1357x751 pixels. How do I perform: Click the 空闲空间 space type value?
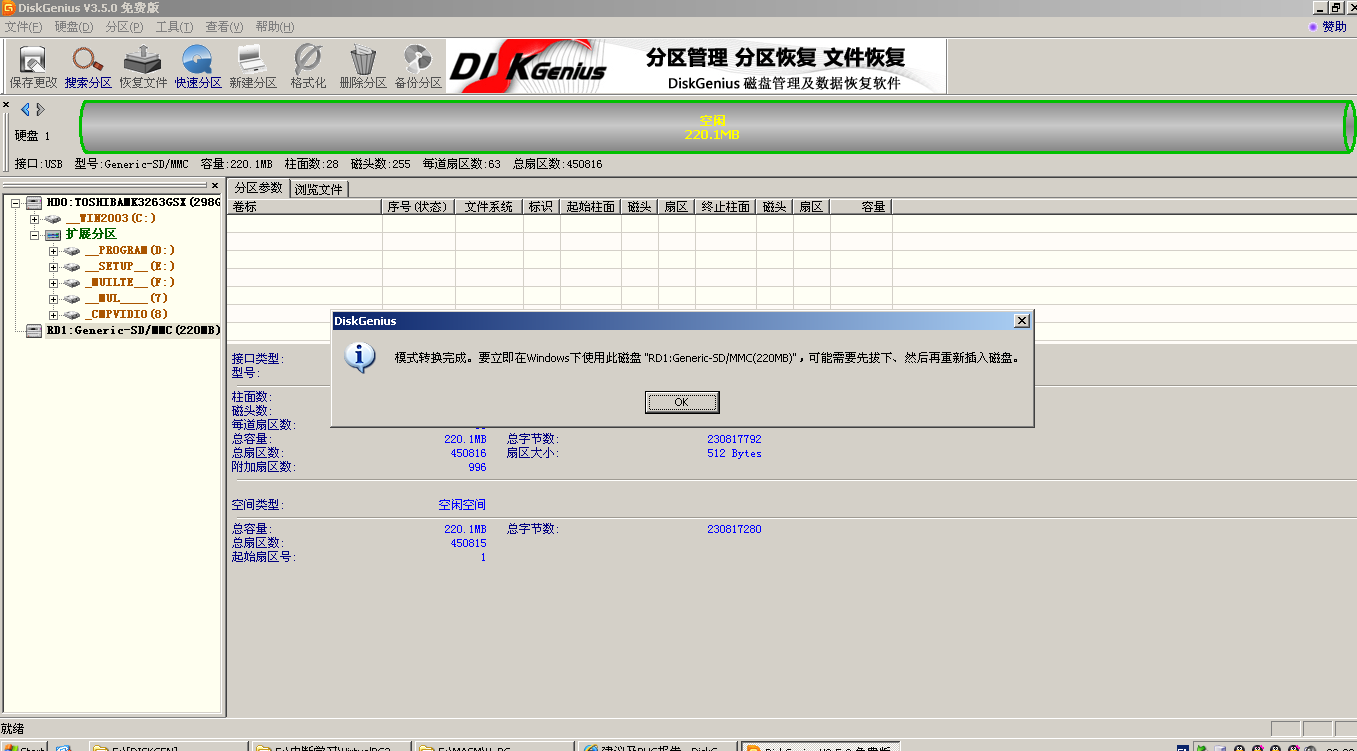point(462,505)
